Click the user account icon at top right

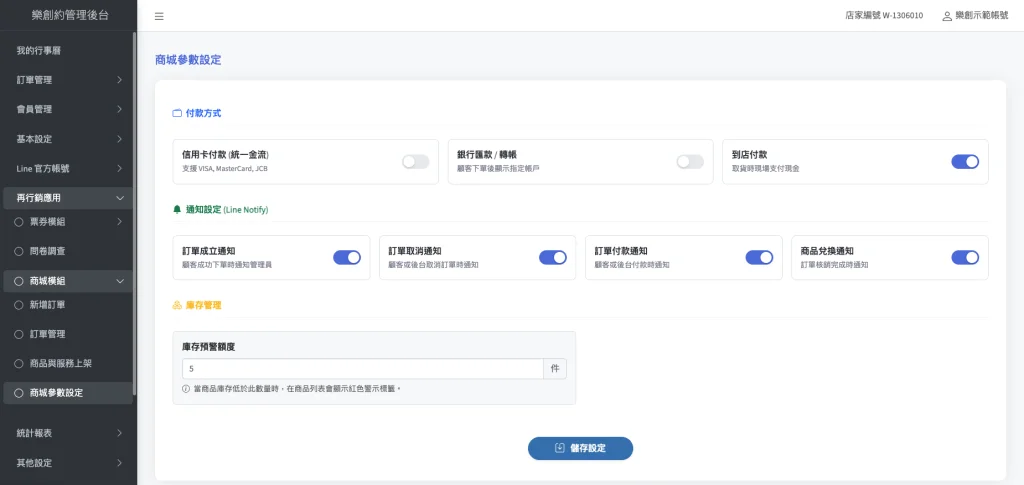point(947,16)
